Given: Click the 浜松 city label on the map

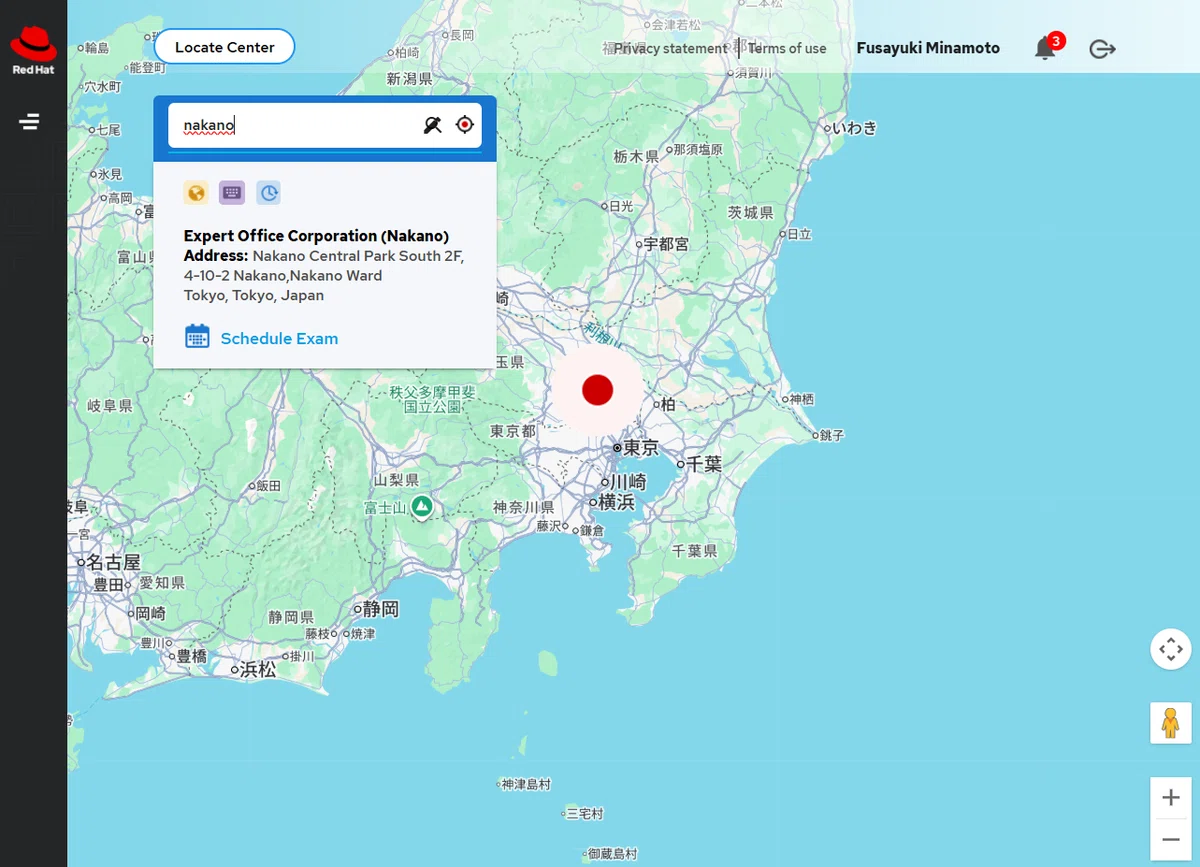Looking at the screenshot, I should [x=258, y=669].
